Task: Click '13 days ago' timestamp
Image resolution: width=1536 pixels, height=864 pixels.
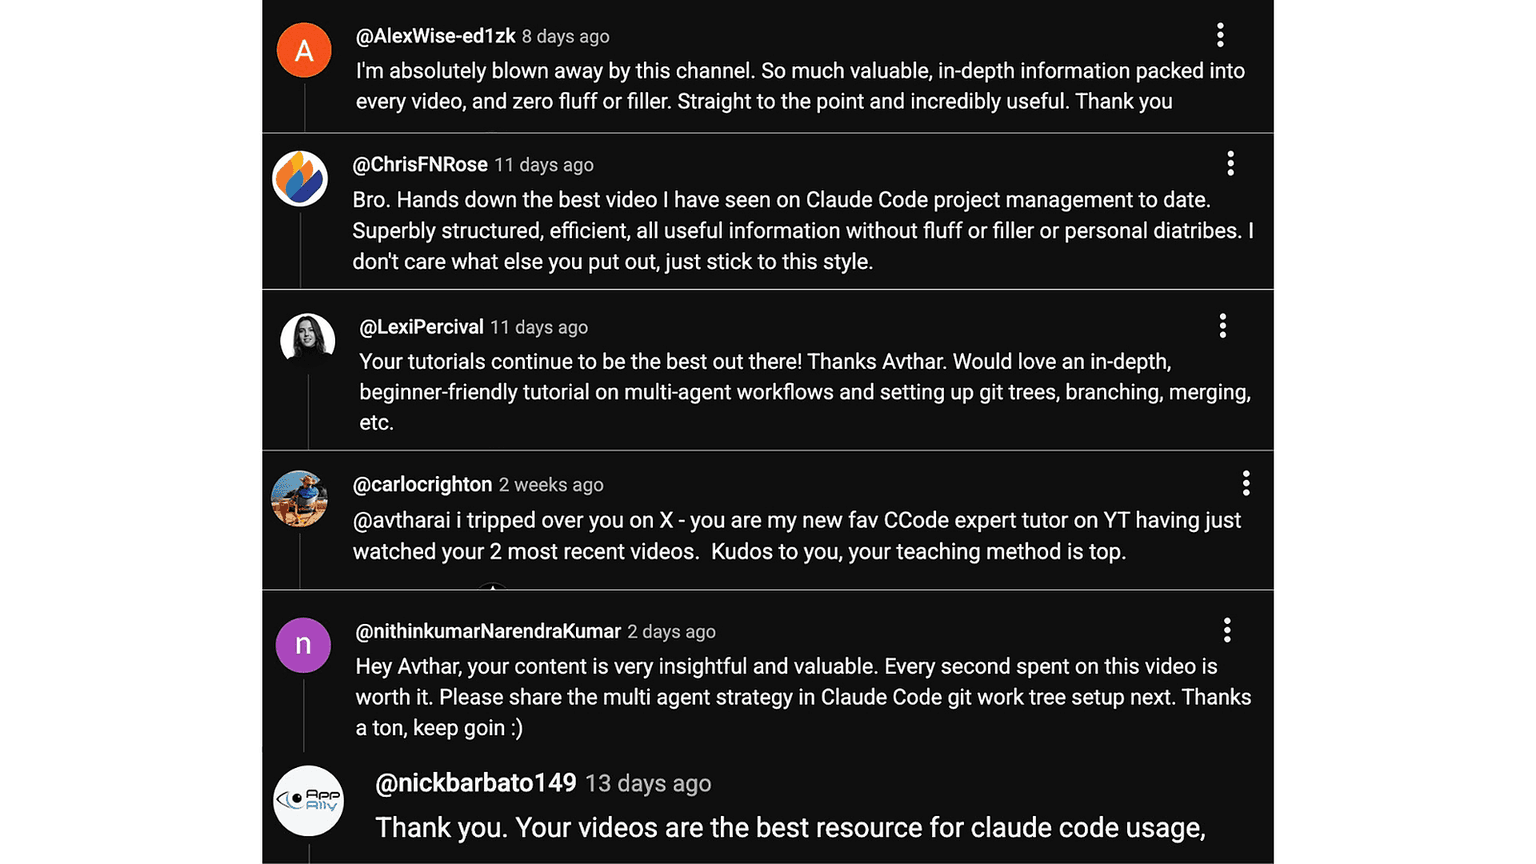Action: pyautogui.click(x=648, y=784)
